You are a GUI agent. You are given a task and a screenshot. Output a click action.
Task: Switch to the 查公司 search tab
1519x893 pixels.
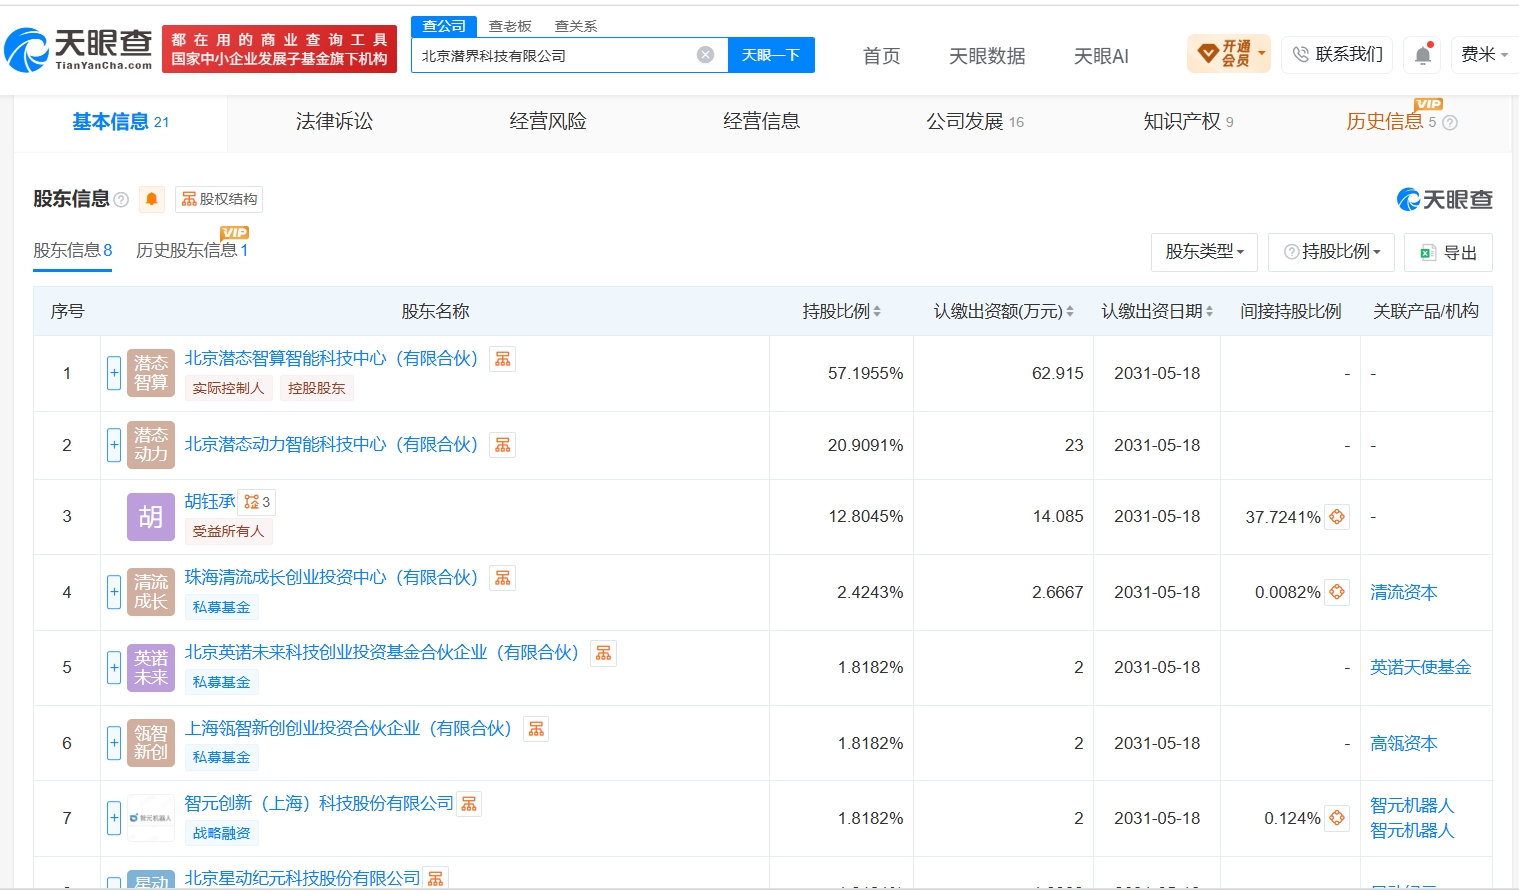click(x=444, y=26)
